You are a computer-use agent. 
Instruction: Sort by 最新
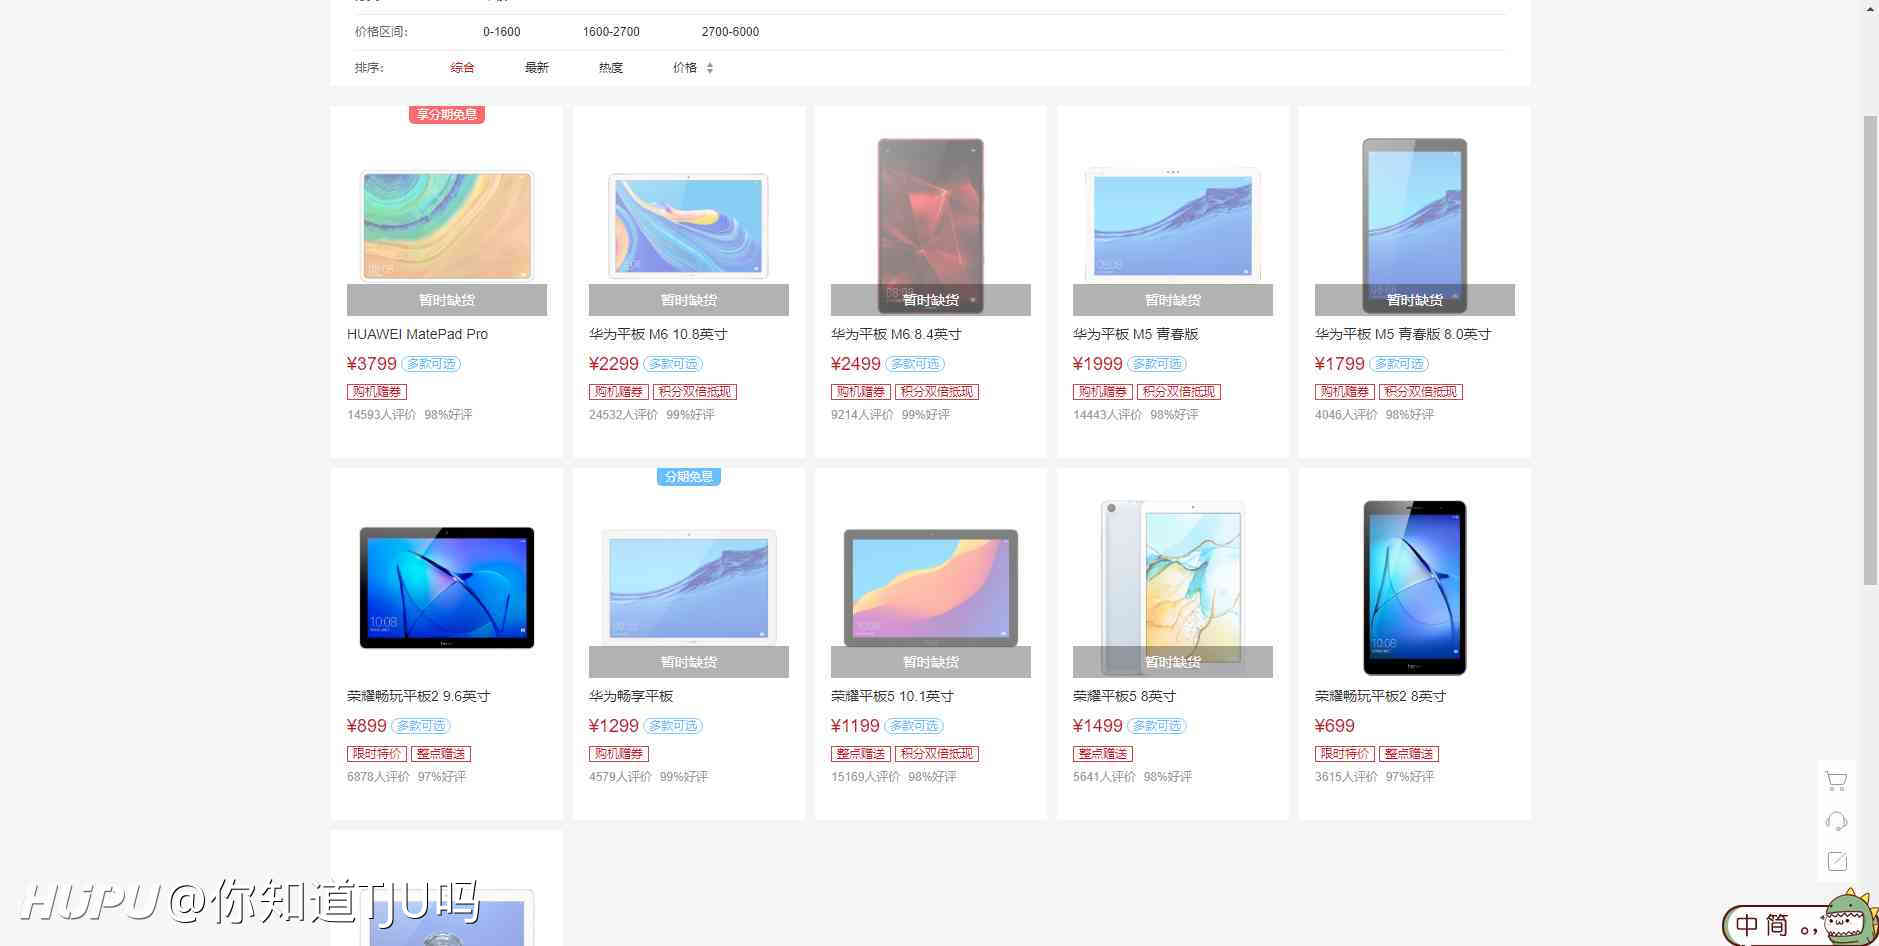pyautogui.click(x=537, y=68)
